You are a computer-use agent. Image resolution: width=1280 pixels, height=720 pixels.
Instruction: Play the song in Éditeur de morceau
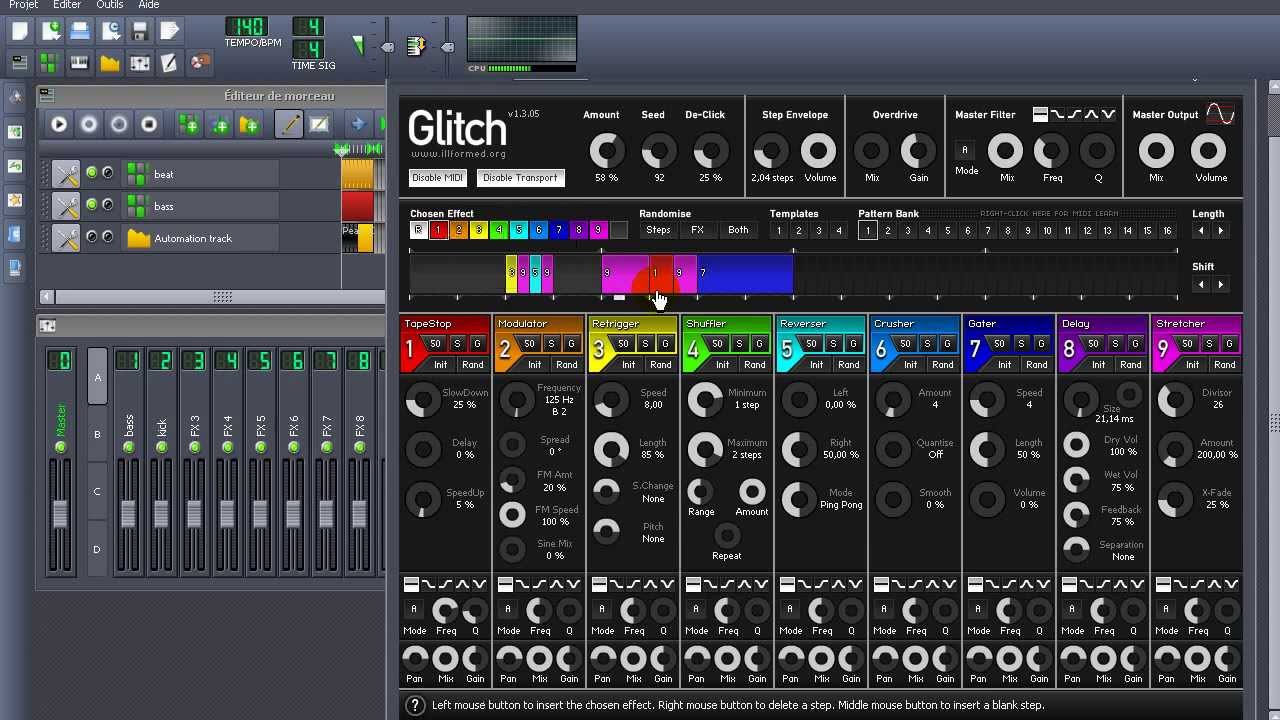(x=59, y=124)
